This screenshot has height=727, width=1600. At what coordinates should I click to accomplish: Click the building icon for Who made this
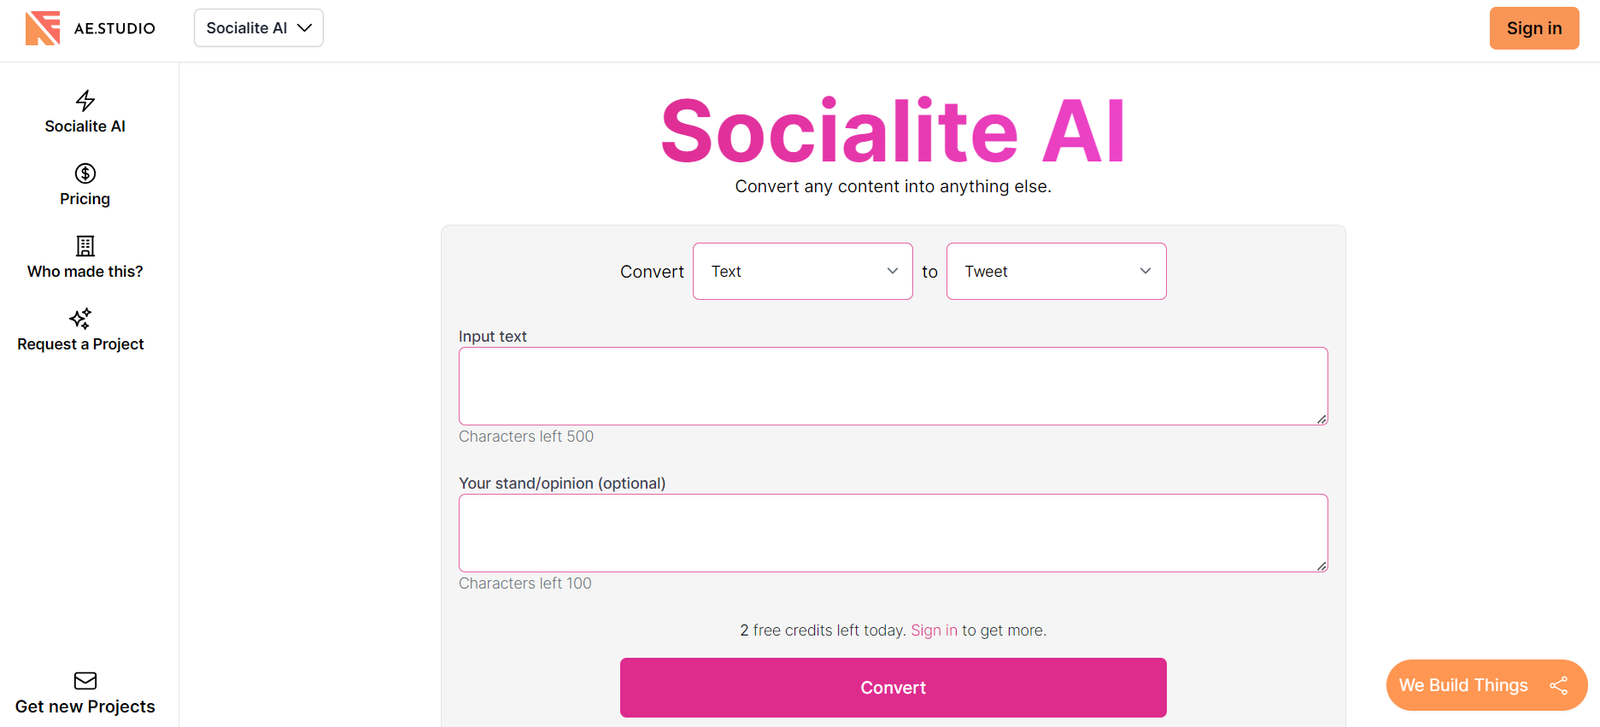click(x=85, y=246)
